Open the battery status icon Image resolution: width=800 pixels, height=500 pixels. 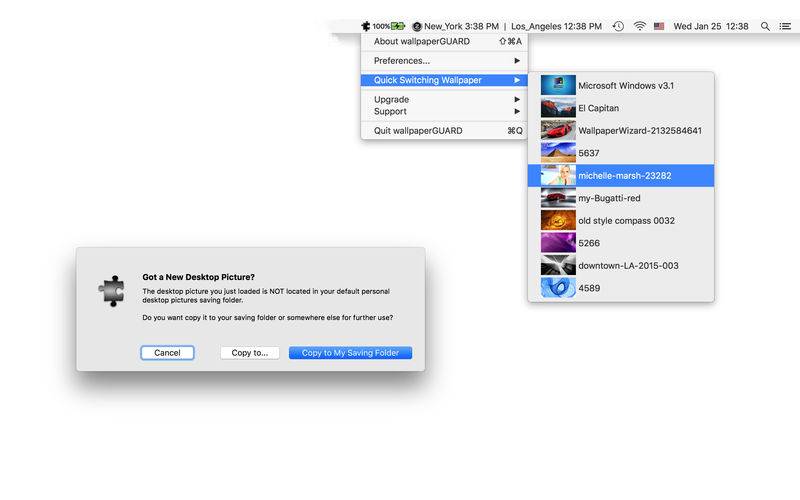click(x=398, y=26)
